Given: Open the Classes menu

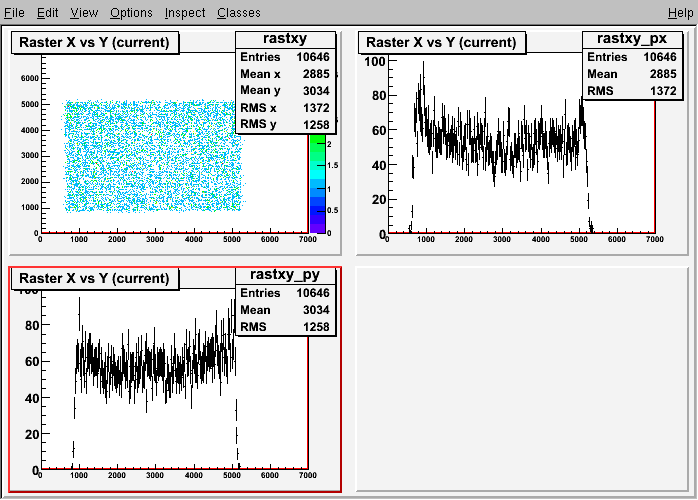Looking at the screenshot, I should point(239,13).
